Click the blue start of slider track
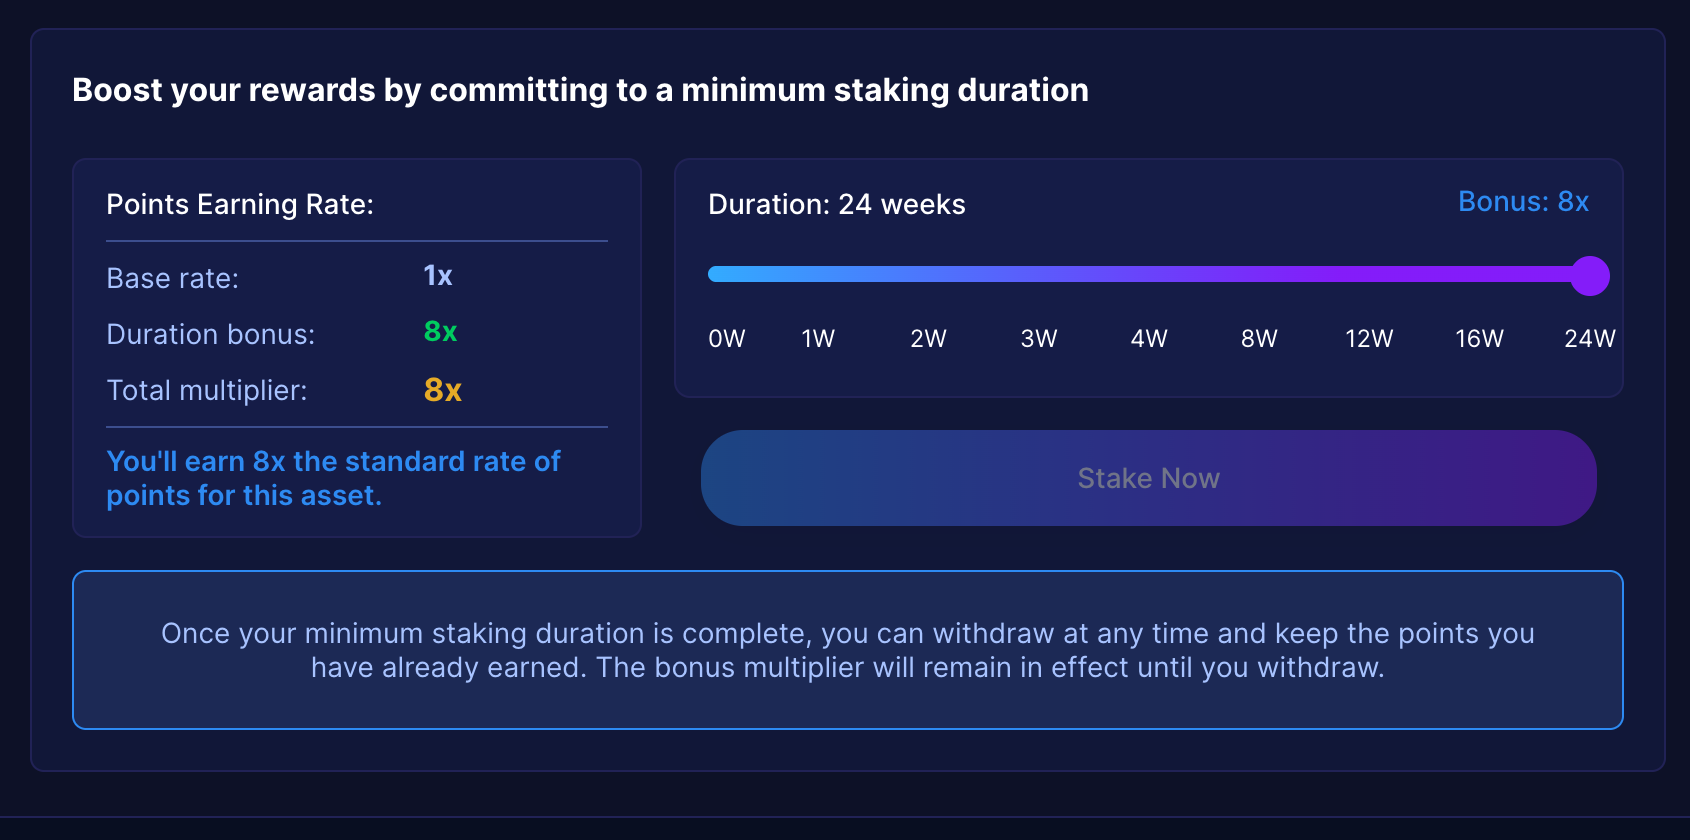The height and width of the screenshot is (840, 1690). [x=718, y=274]
